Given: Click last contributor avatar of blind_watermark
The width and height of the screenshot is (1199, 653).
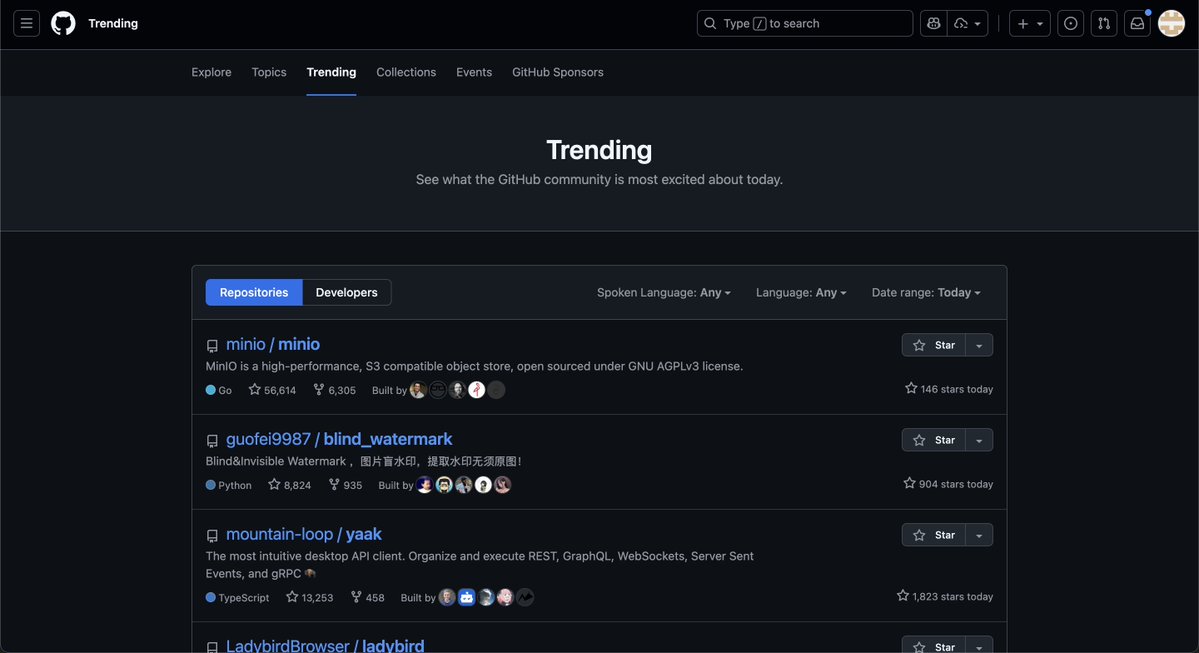Looking at the screenshot, I should [502, 485].
